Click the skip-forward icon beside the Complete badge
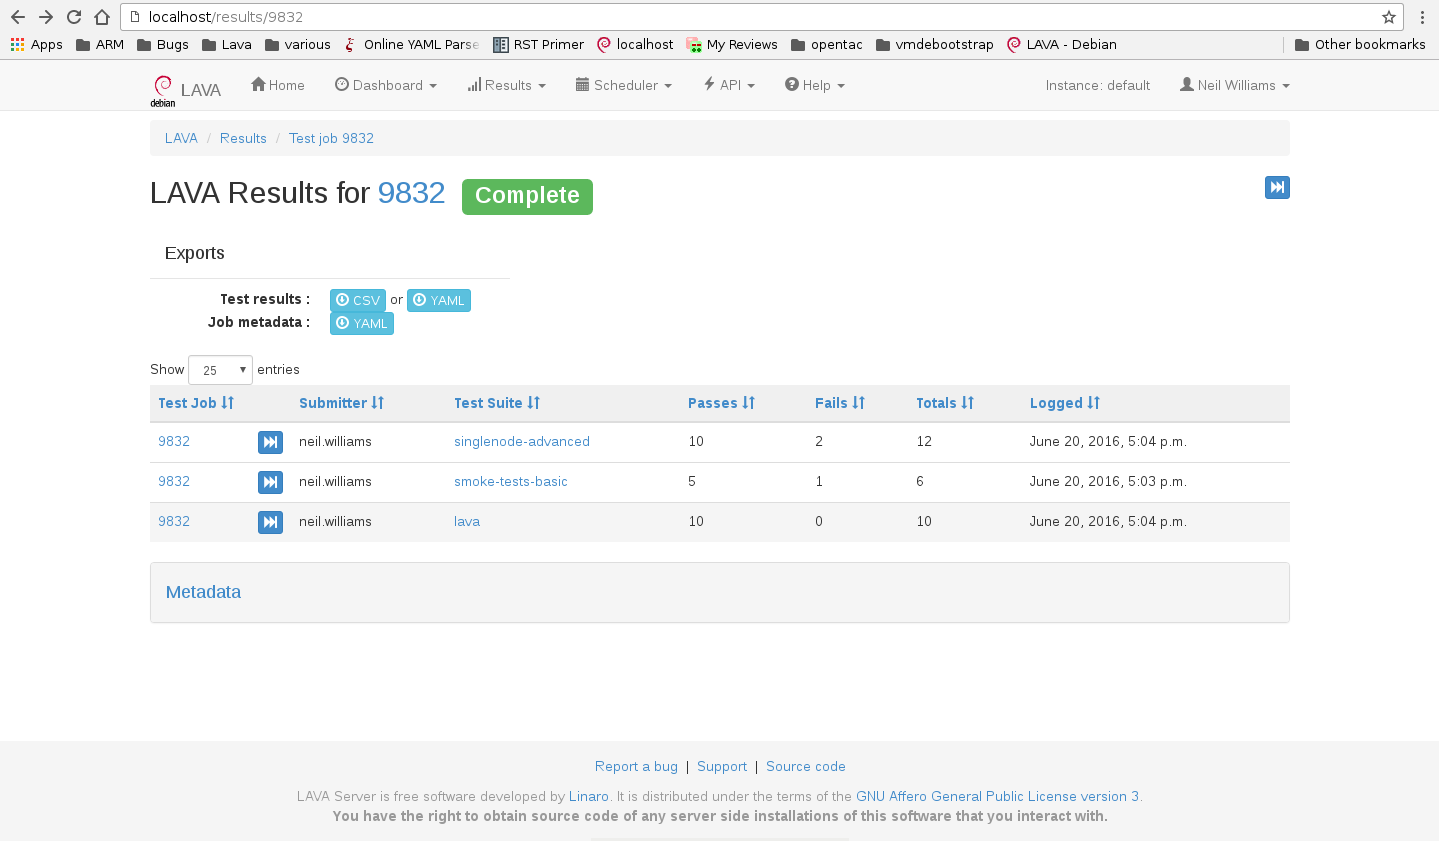The height and width of the screenshot is (841, 1439). pyautogui.click(x=1277, y=187)
